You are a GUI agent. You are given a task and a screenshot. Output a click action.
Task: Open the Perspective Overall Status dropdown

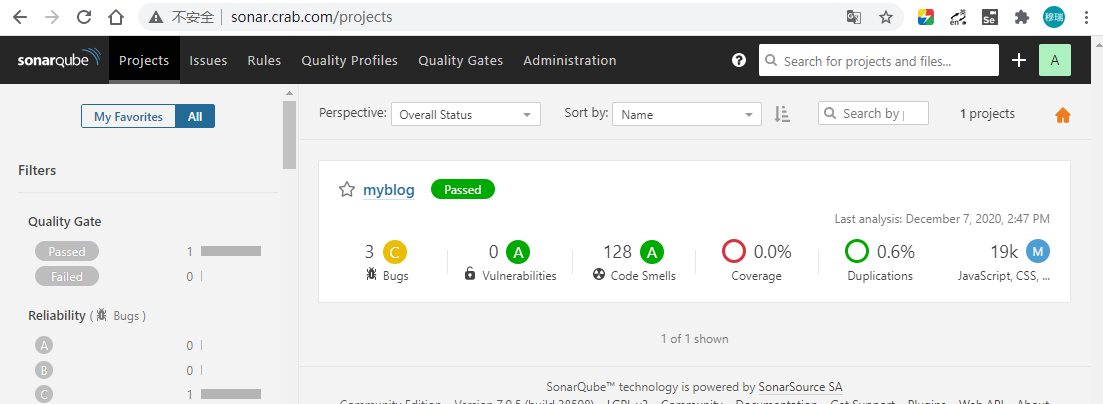coord(466,115)
